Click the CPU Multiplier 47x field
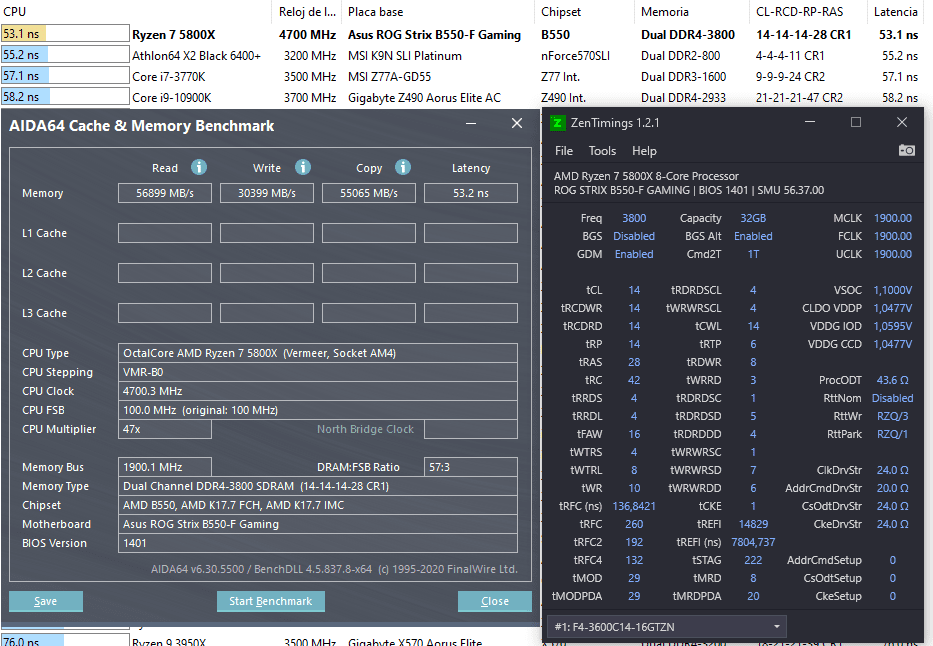Image resolution: width=933 pixels, height=646 pixels. tap(165, 429)
